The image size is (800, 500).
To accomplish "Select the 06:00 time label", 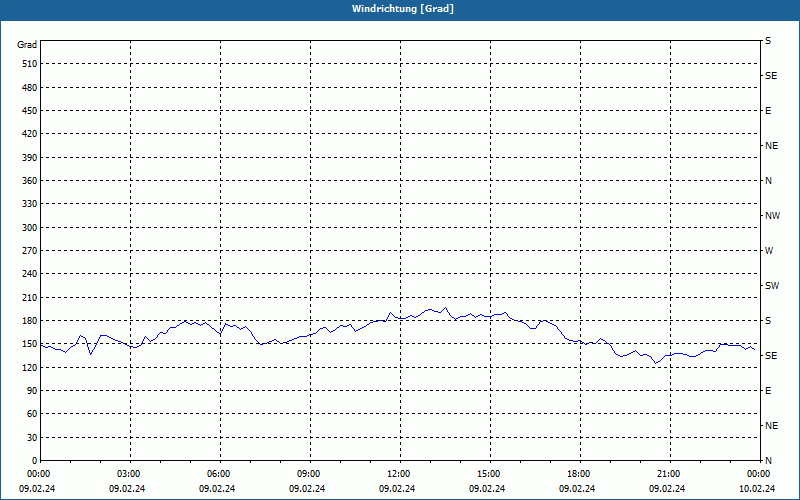I will 220,474.
